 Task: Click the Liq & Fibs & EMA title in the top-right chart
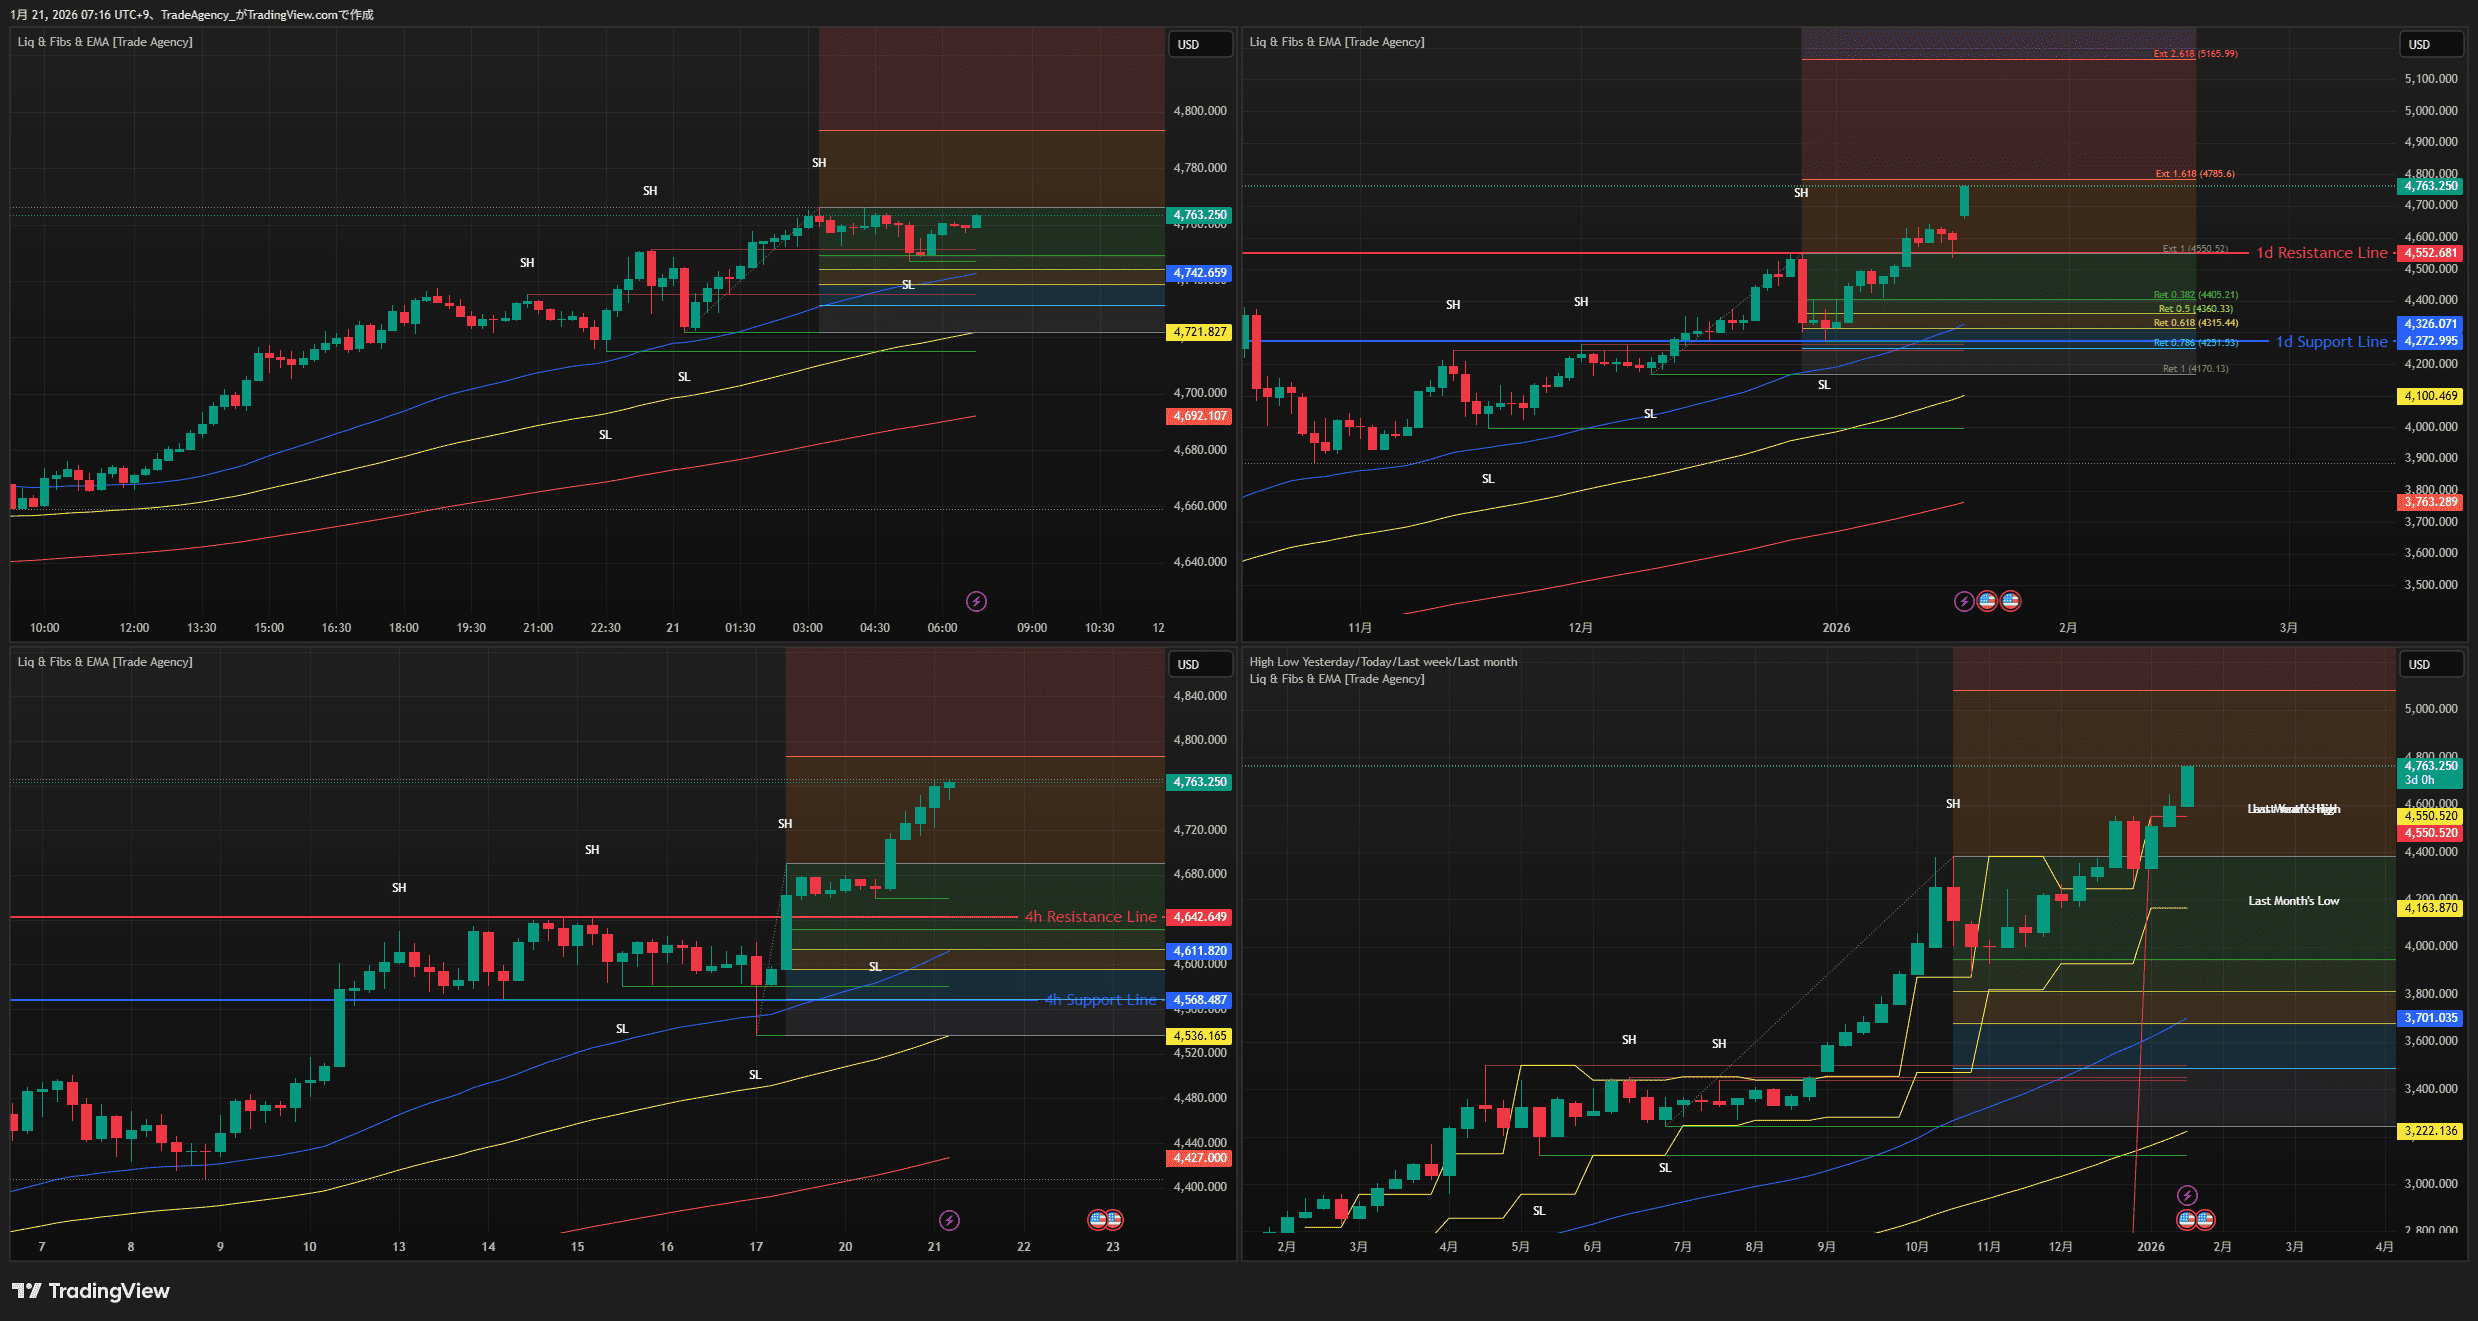[x=1337, y=42]
